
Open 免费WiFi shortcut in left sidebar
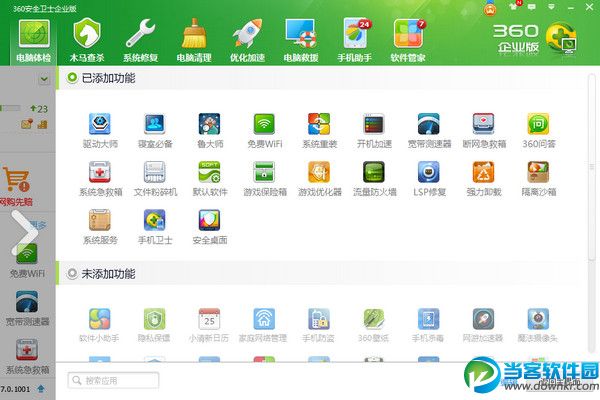click(27, 260)
